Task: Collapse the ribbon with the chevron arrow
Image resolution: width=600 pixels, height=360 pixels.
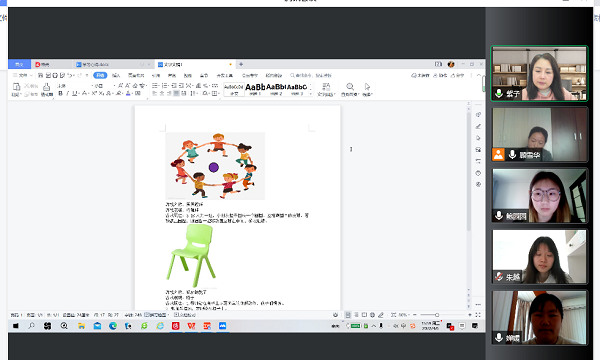Action: [479, 75]
